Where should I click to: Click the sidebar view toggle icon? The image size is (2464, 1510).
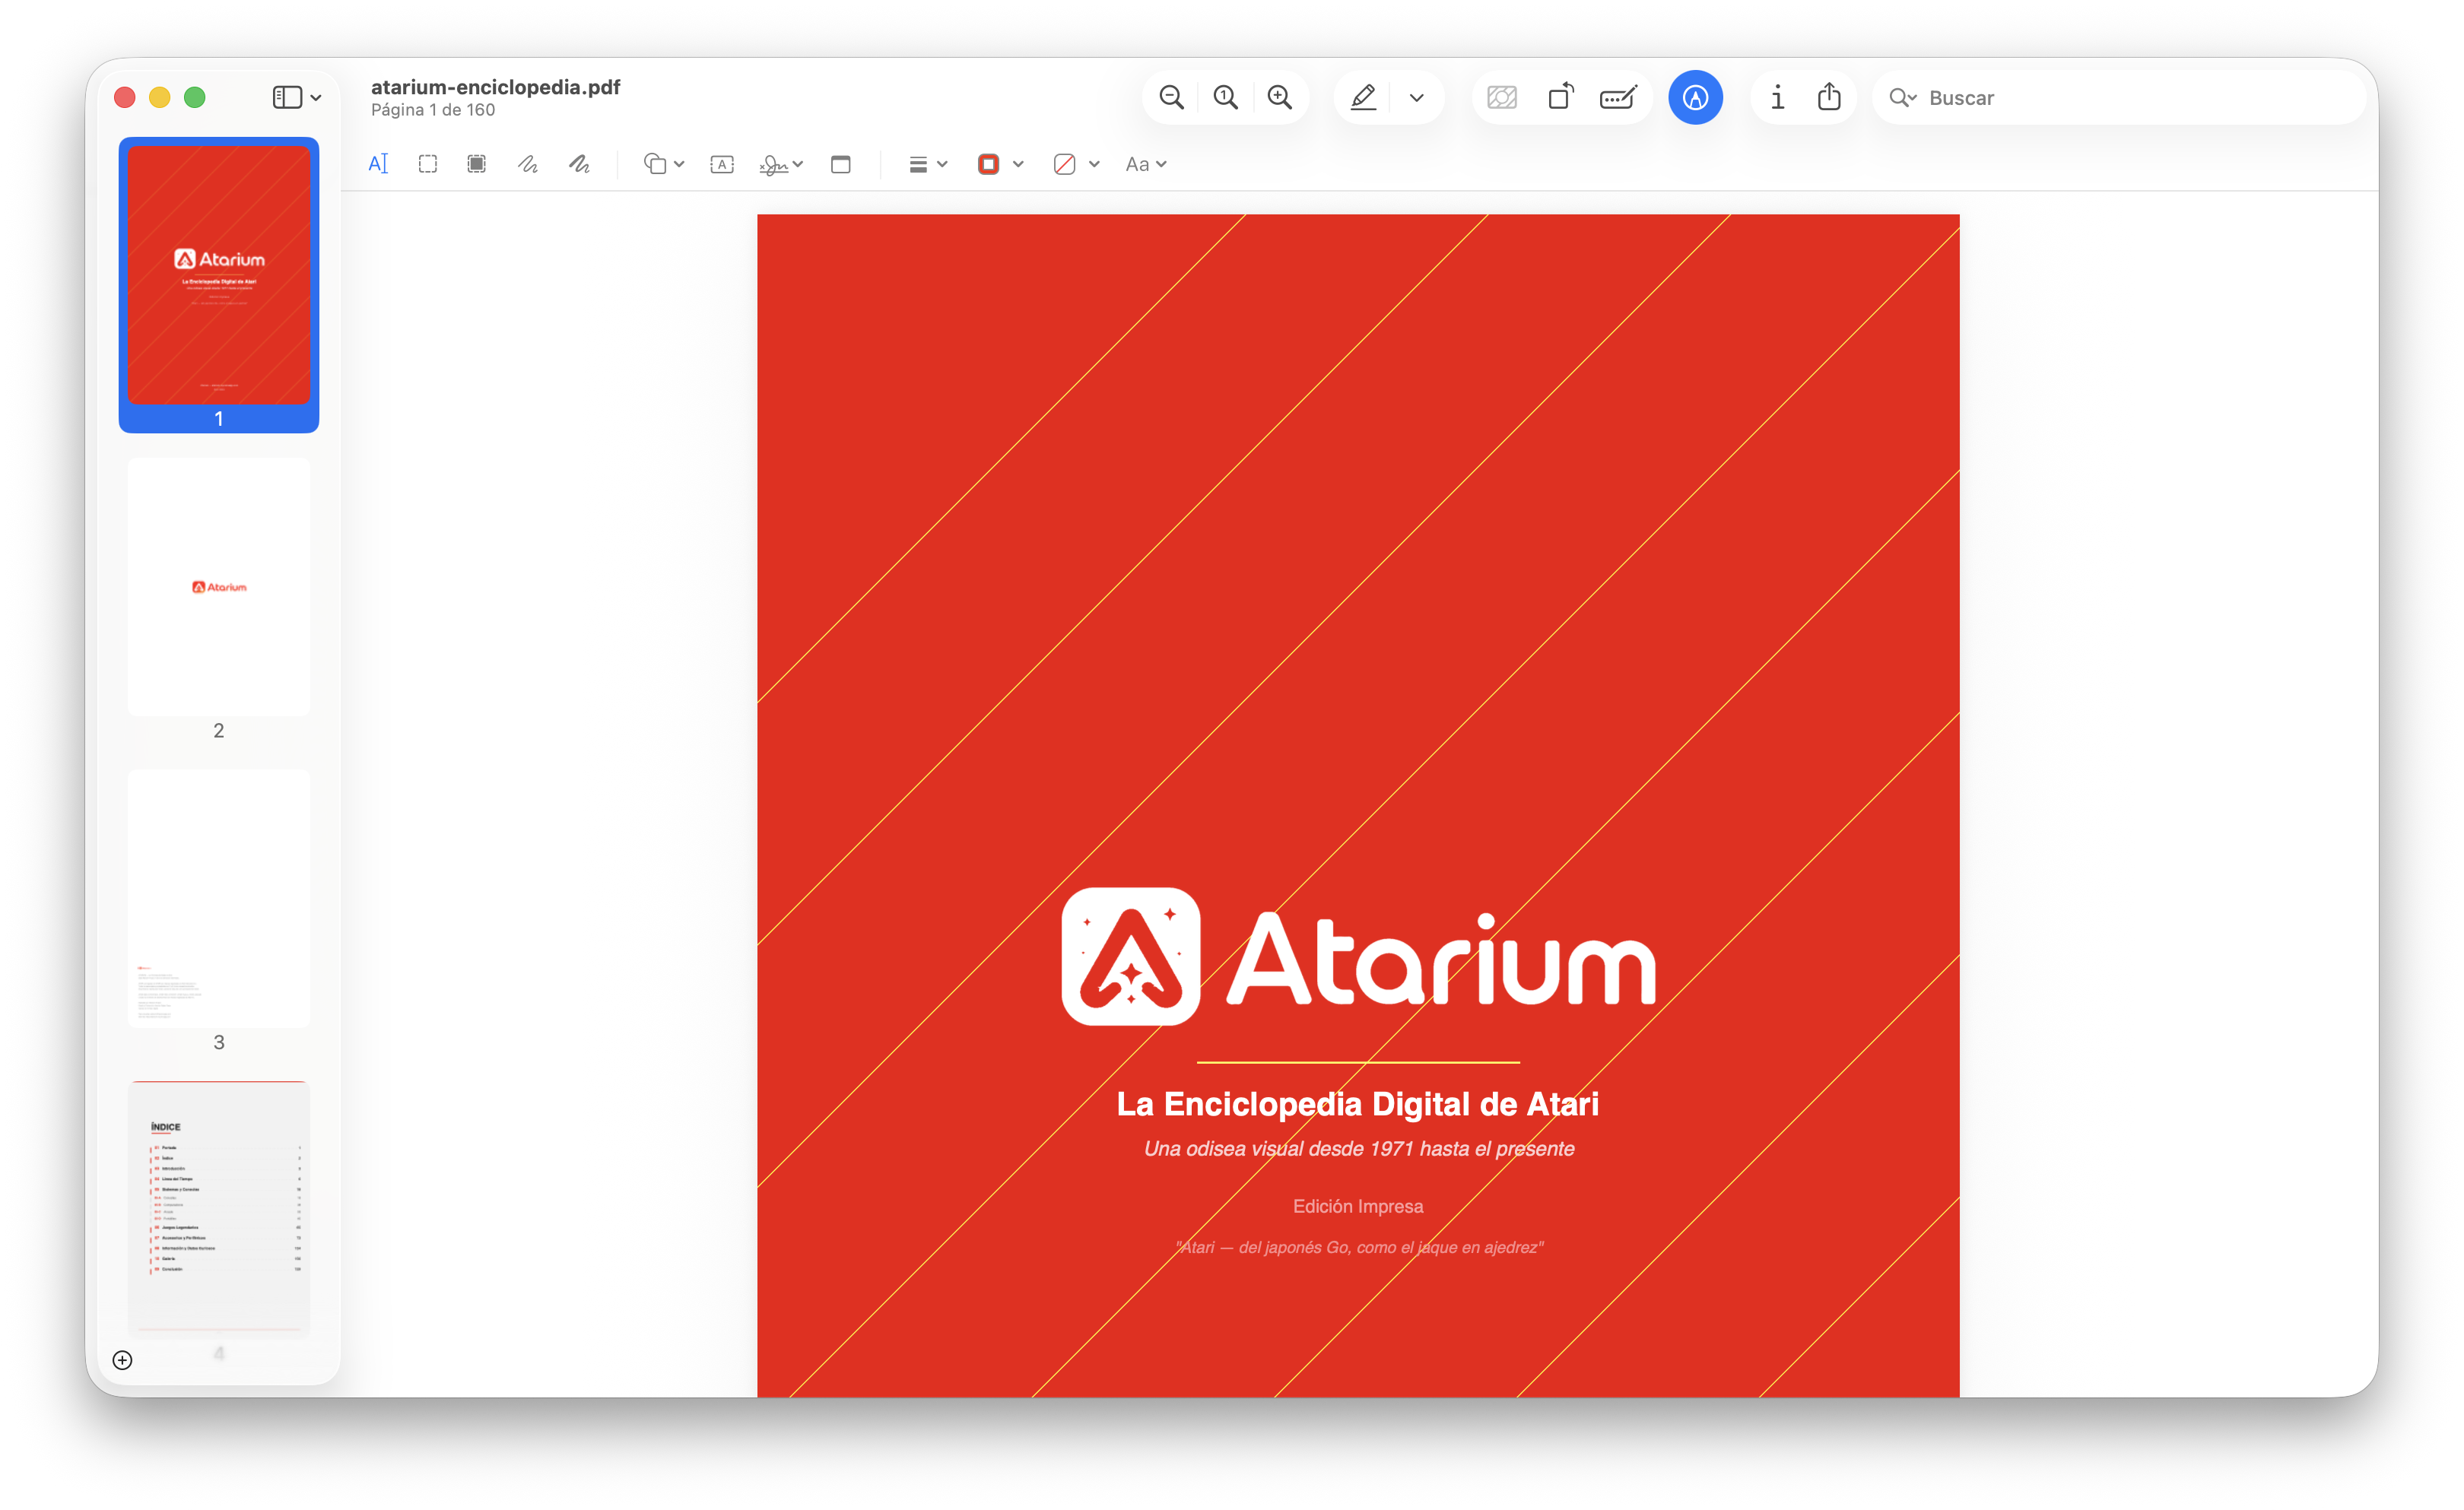287,97
